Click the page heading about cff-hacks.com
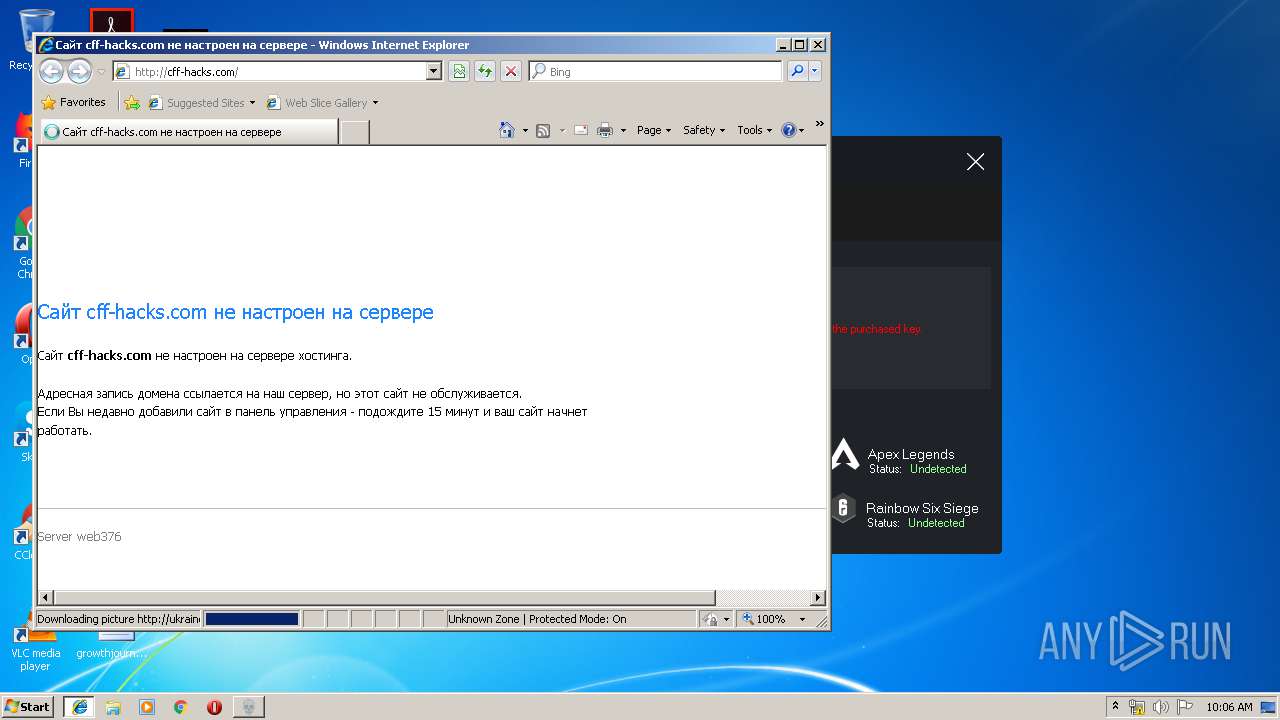Screen dimensions: 1280x720 (235, 312)
